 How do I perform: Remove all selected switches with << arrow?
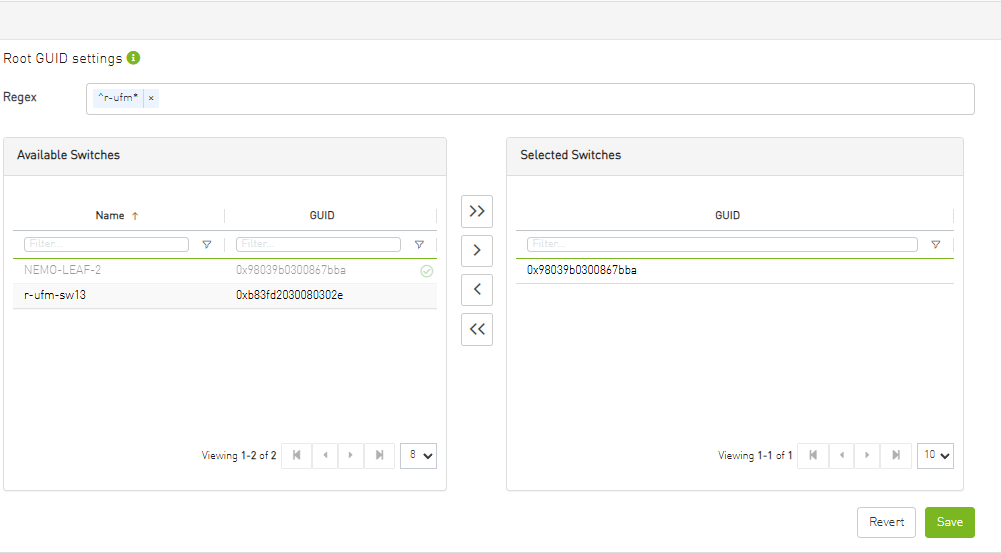[477, 329]
